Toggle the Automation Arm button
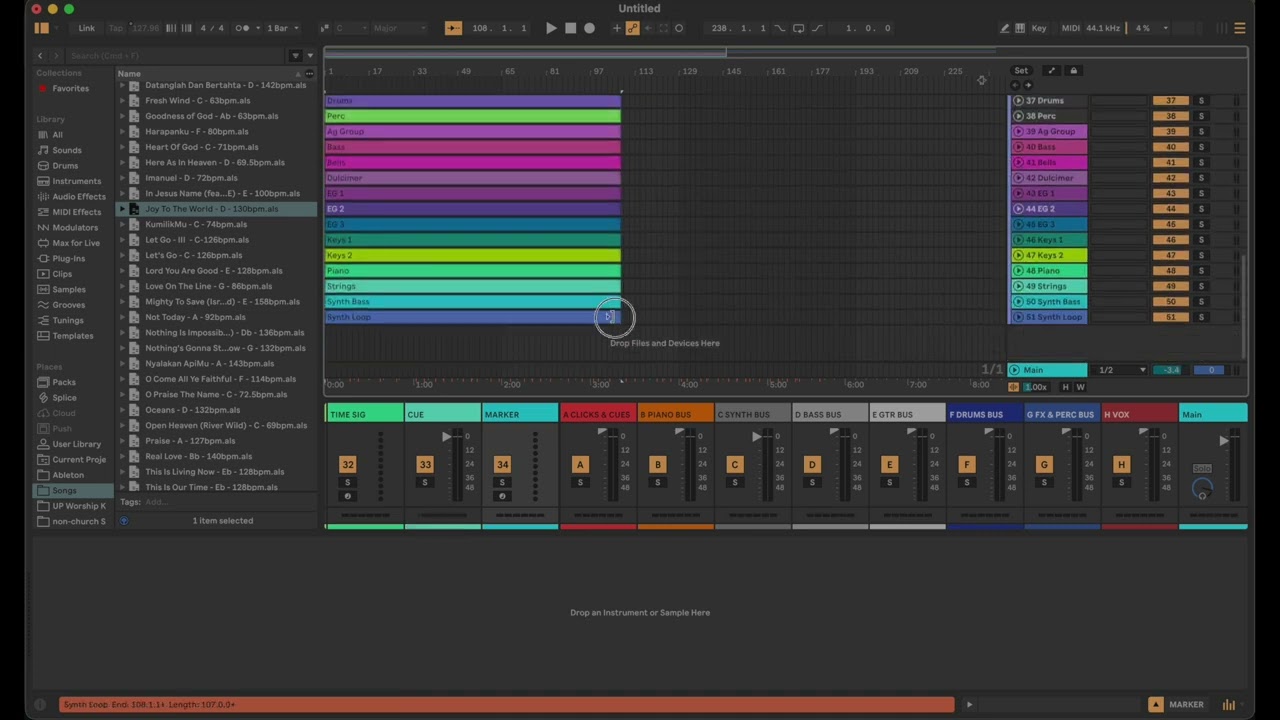The image size is (1280, 720). pyautogui.click(x=632, y=28)
